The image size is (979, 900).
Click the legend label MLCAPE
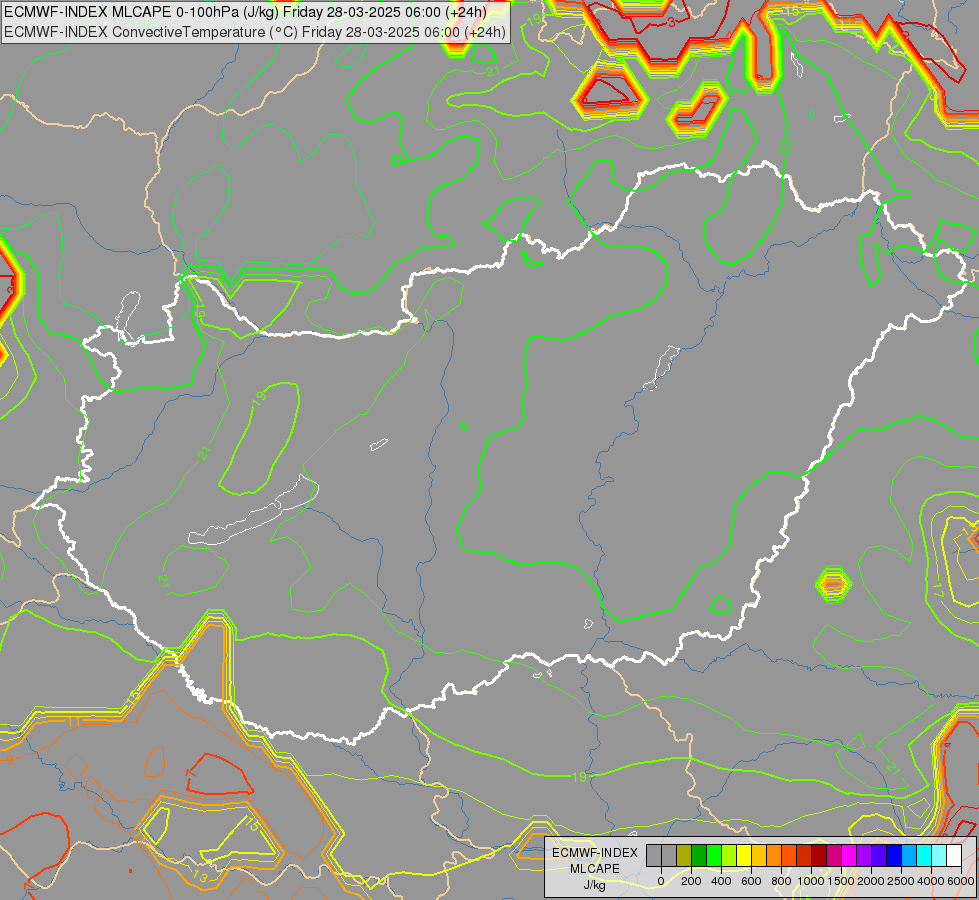595,869
